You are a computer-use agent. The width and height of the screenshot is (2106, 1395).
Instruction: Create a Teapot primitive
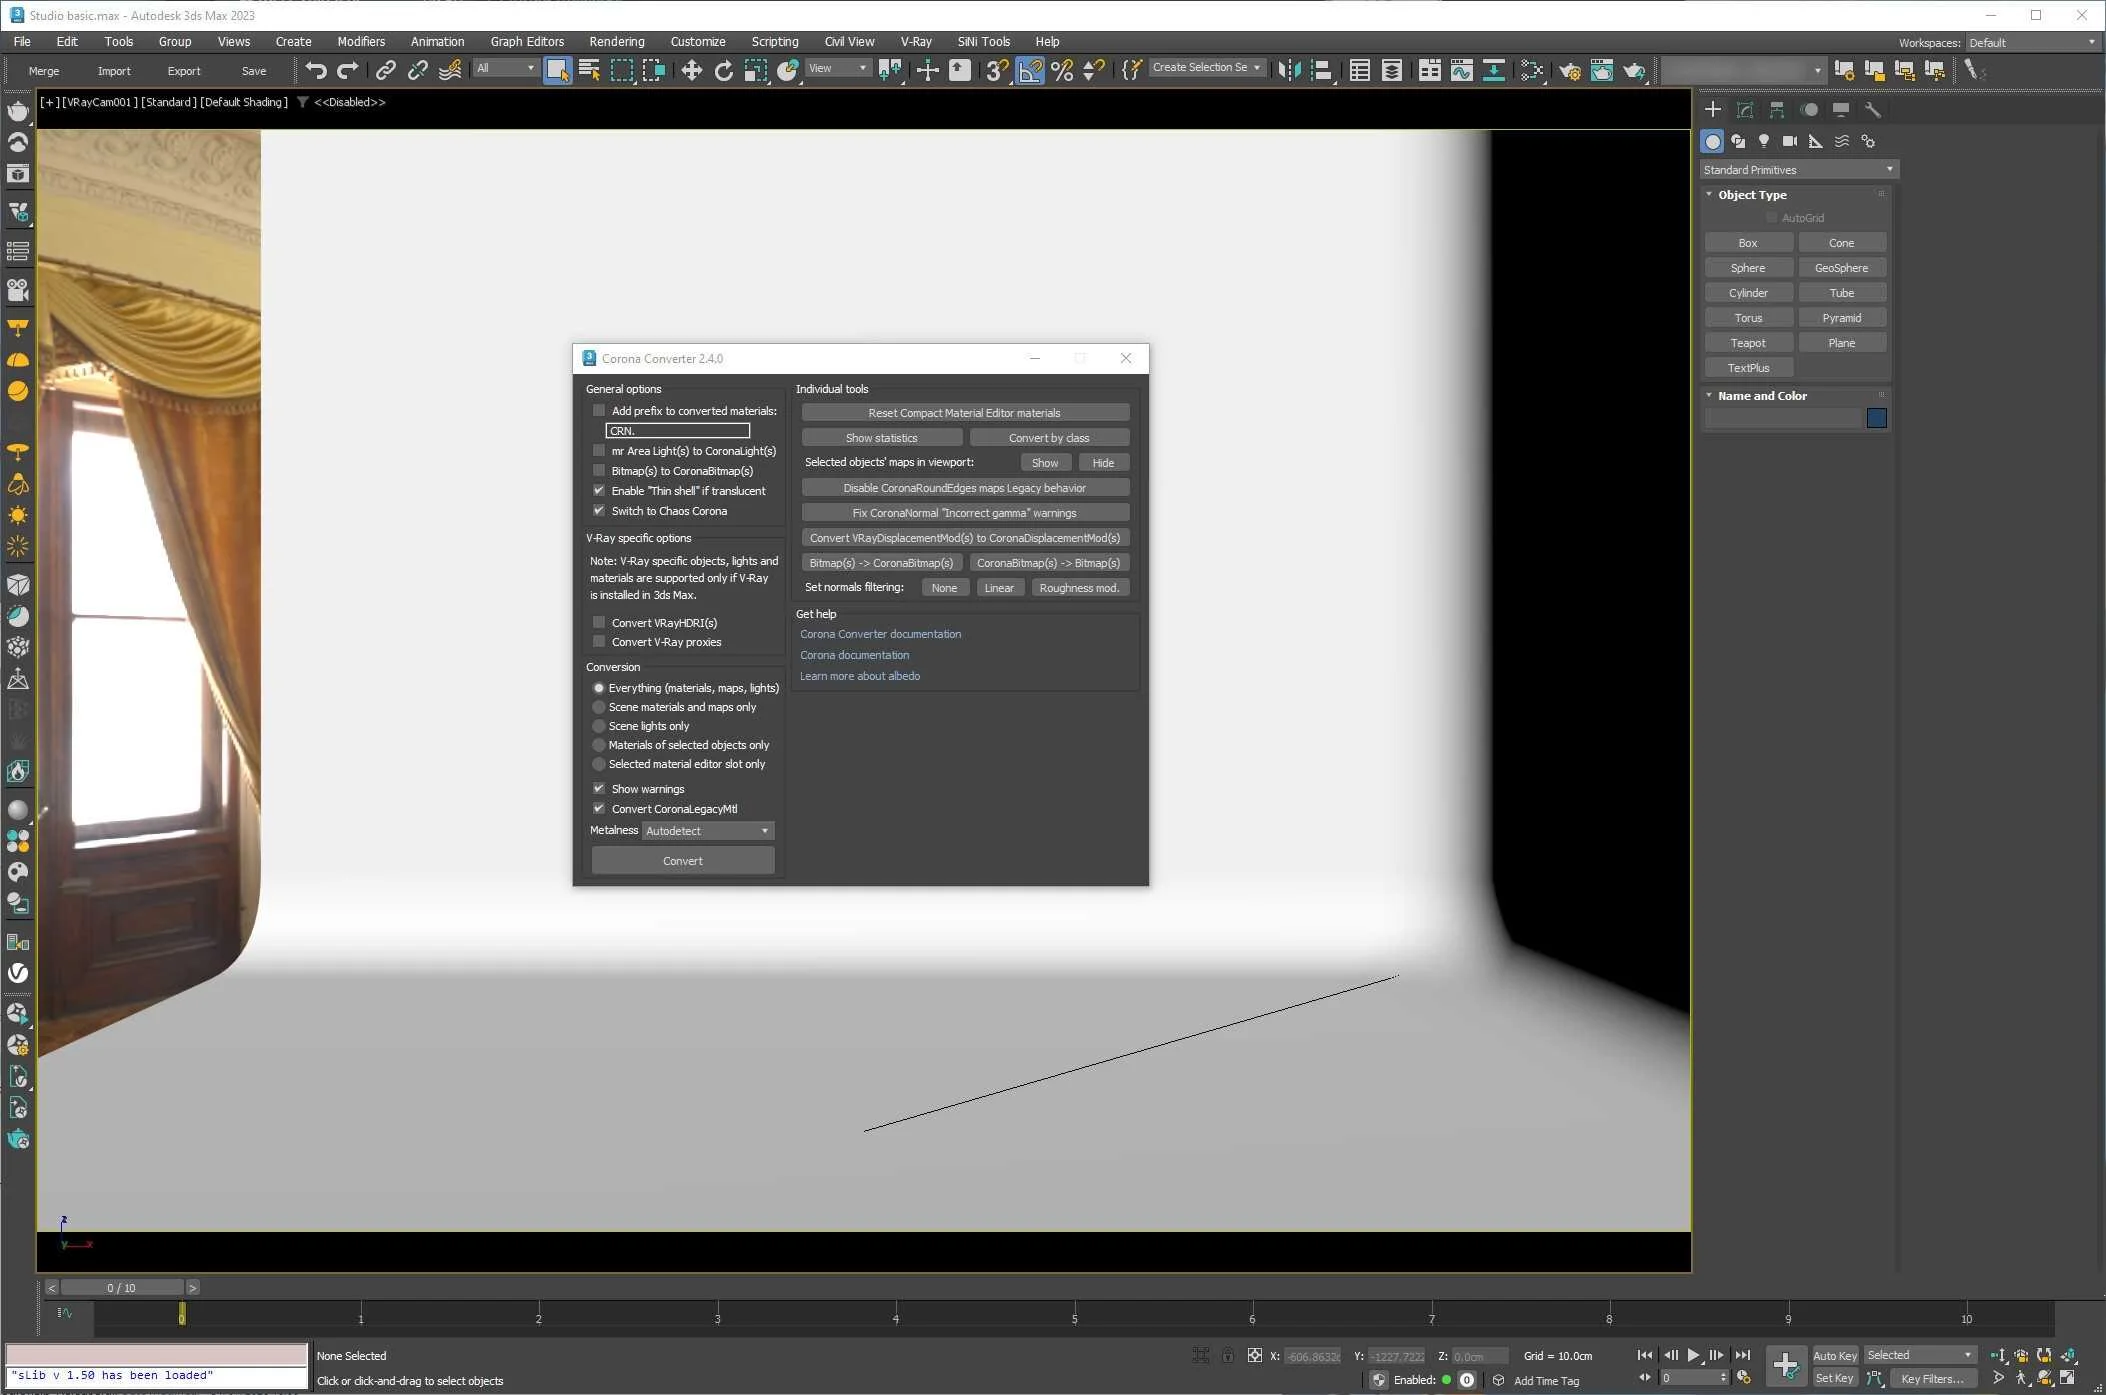pos(1748,343)
